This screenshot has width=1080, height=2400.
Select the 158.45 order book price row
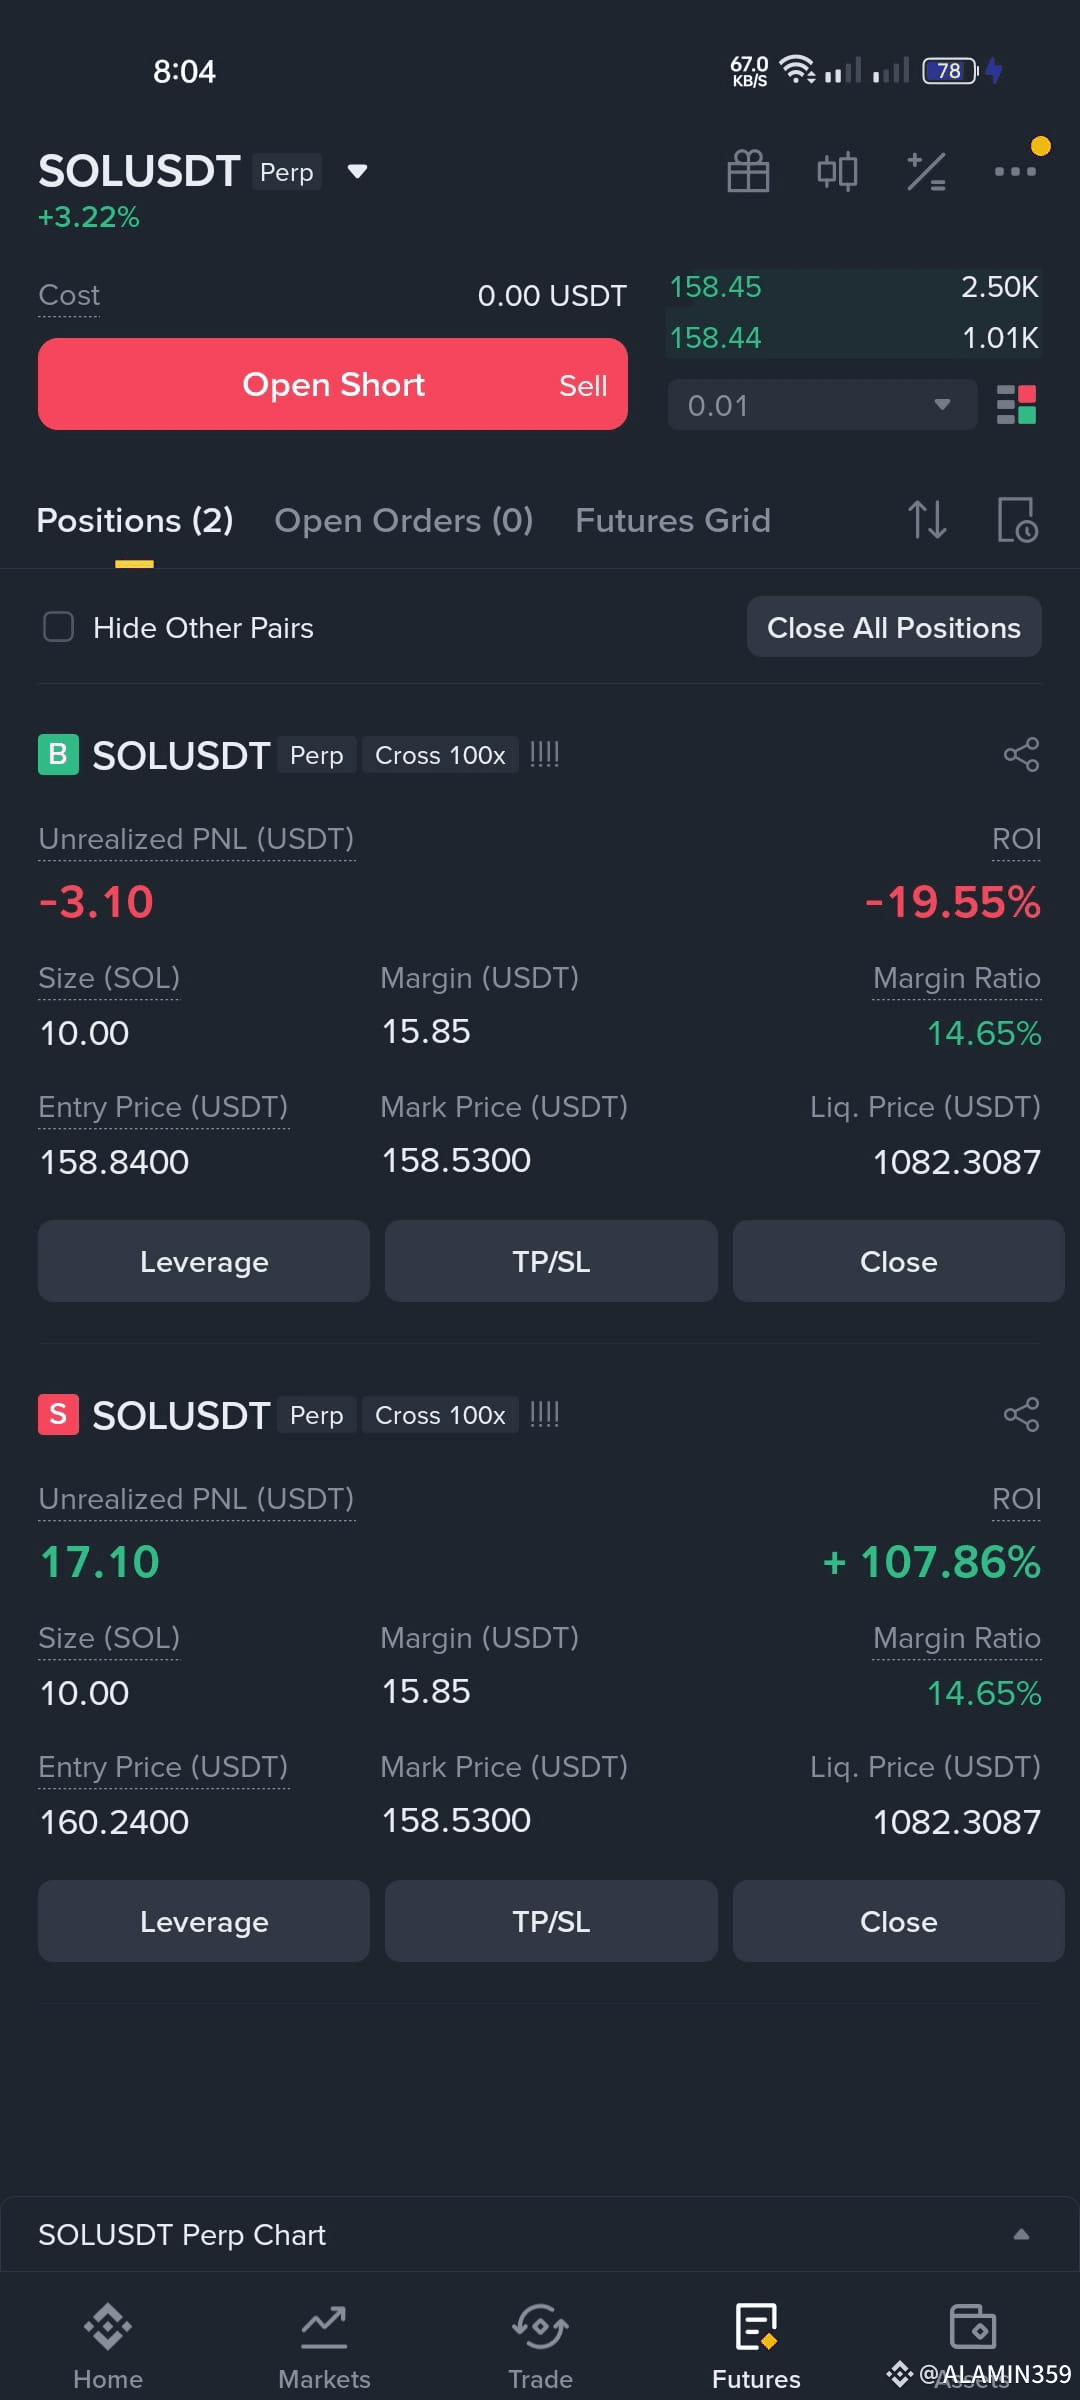pyautogui.click(x=854, y=287)
